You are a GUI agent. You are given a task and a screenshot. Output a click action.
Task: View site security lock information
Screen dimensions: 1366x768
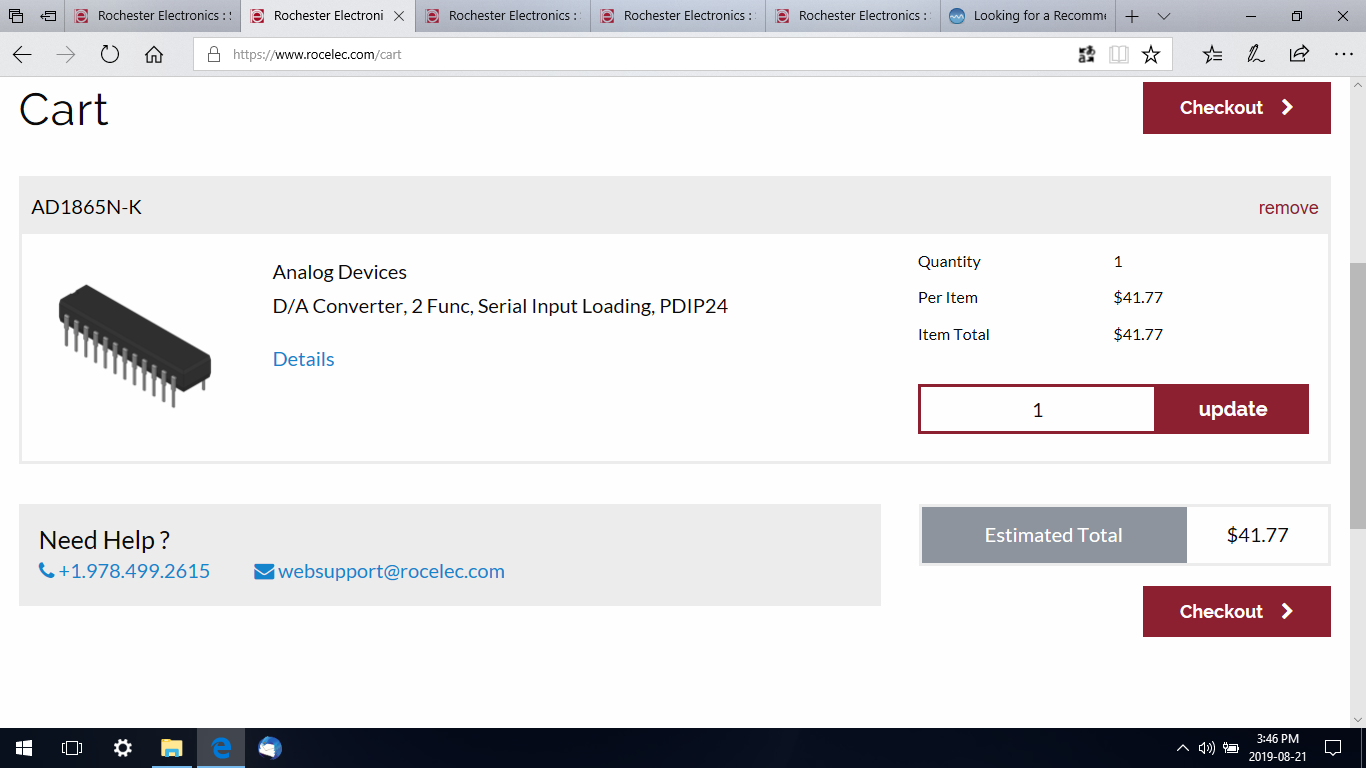tap(213, 55)
